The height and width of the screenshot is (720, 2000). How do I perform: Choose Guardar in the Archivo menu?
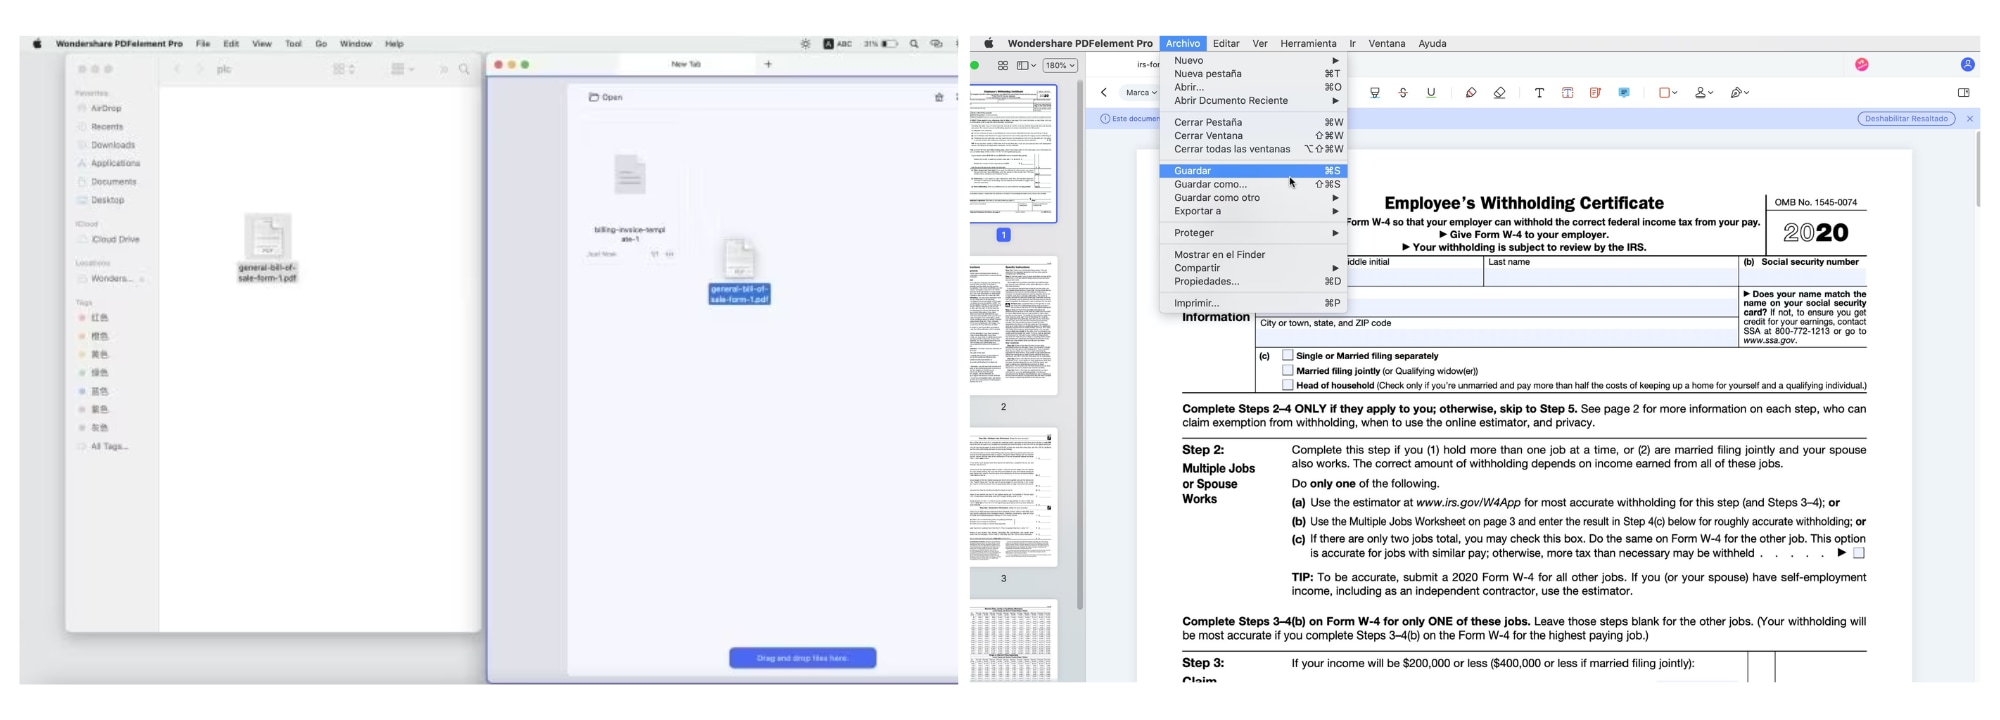coord(1193,171)
